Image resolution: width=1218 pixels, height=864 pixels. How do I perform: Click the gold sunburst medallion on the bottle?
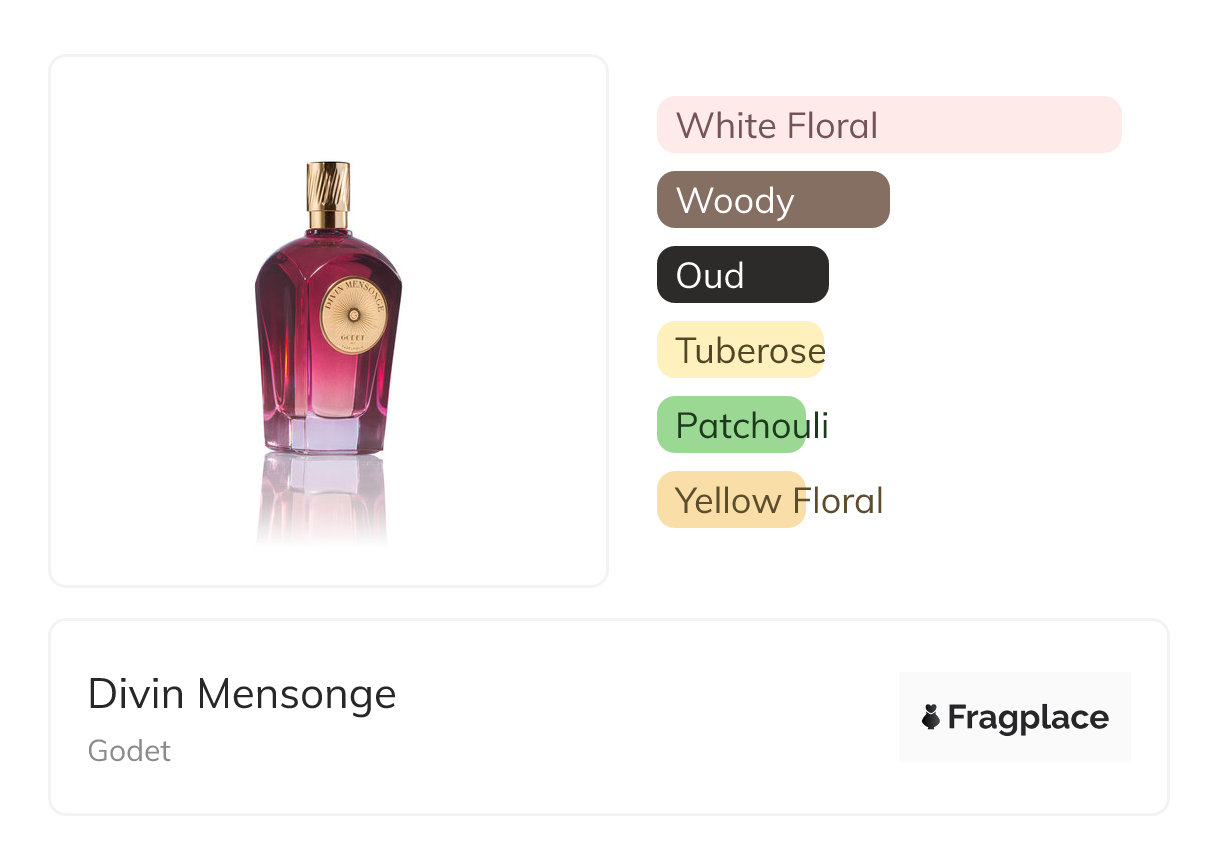(353, 315)
